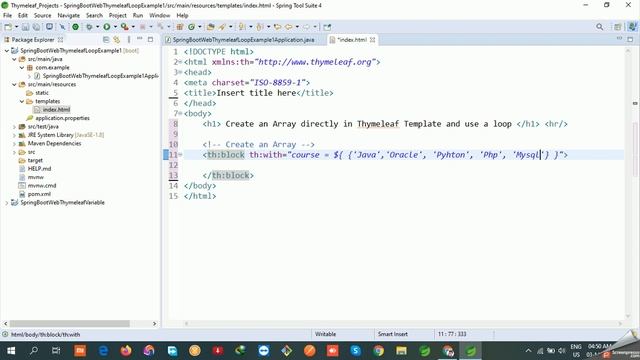Open the Source menu
This screenshot has height=360, width=640.
pos(42,16)
